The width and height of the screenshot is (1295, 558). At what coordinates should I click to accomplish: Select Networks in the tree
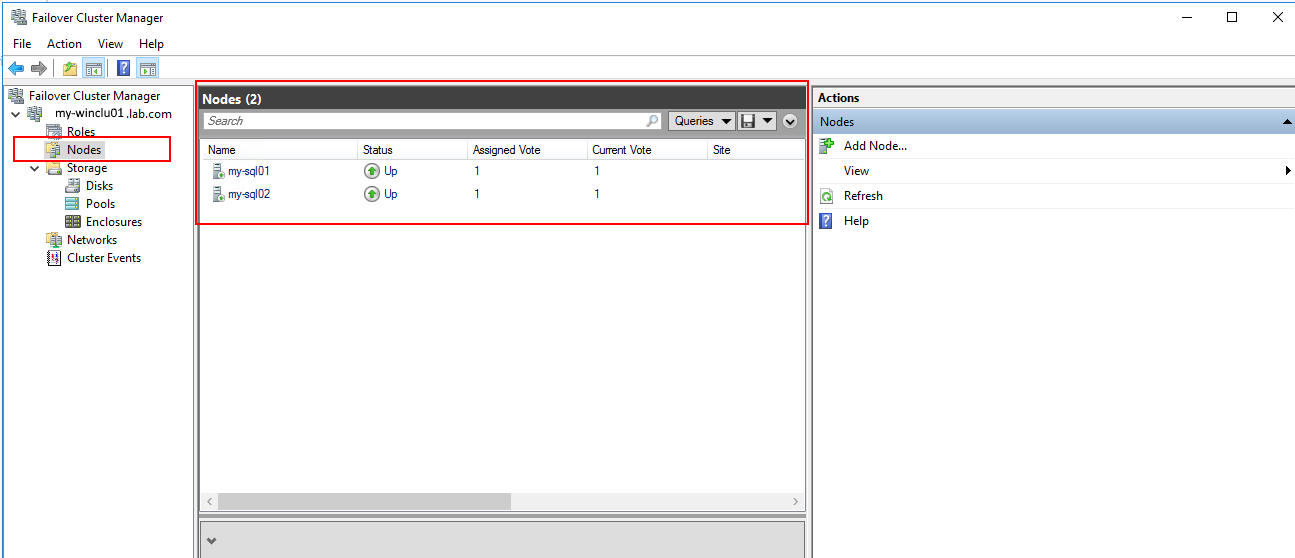(92, 240)
